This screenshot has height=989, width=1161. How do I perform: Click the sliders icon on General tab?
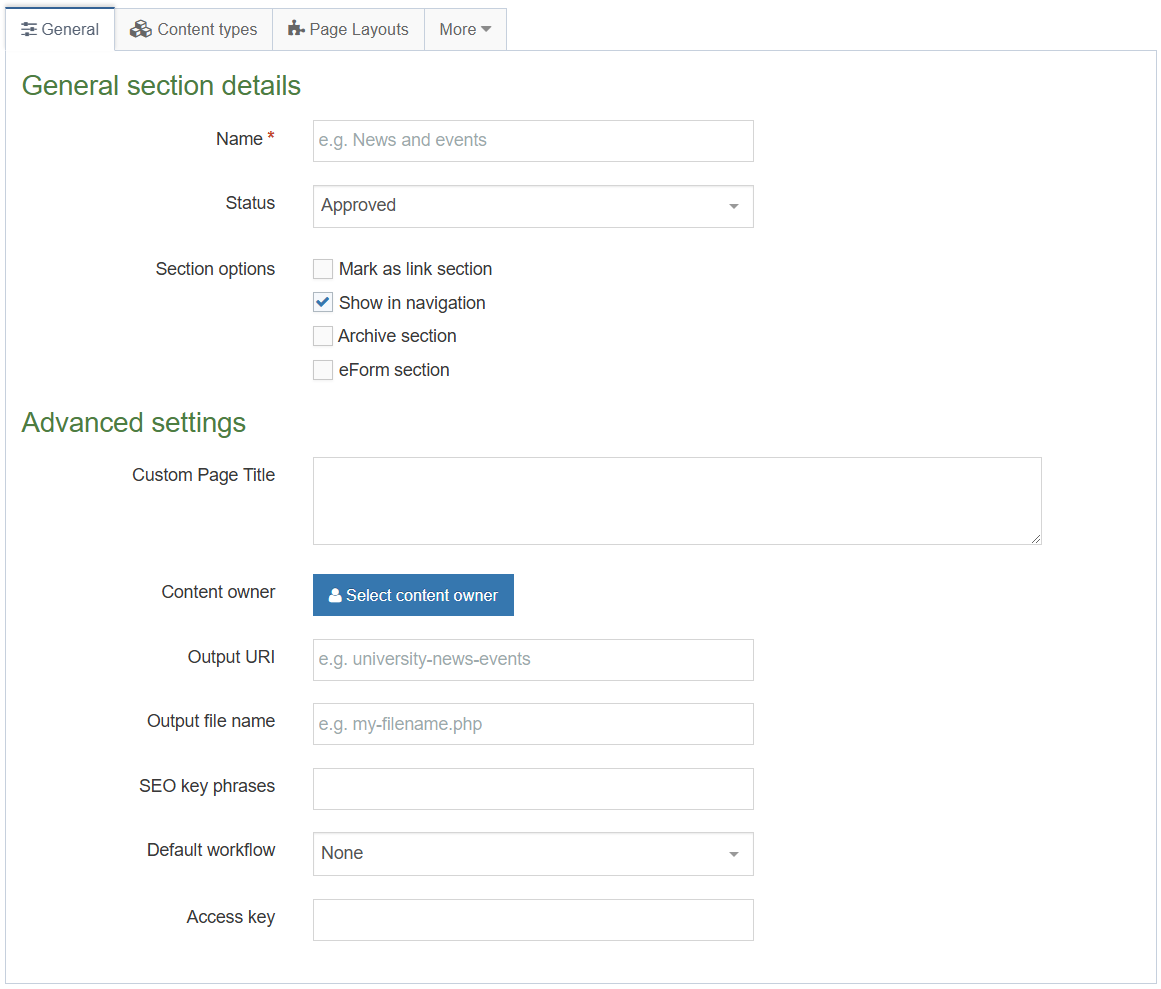29,30
